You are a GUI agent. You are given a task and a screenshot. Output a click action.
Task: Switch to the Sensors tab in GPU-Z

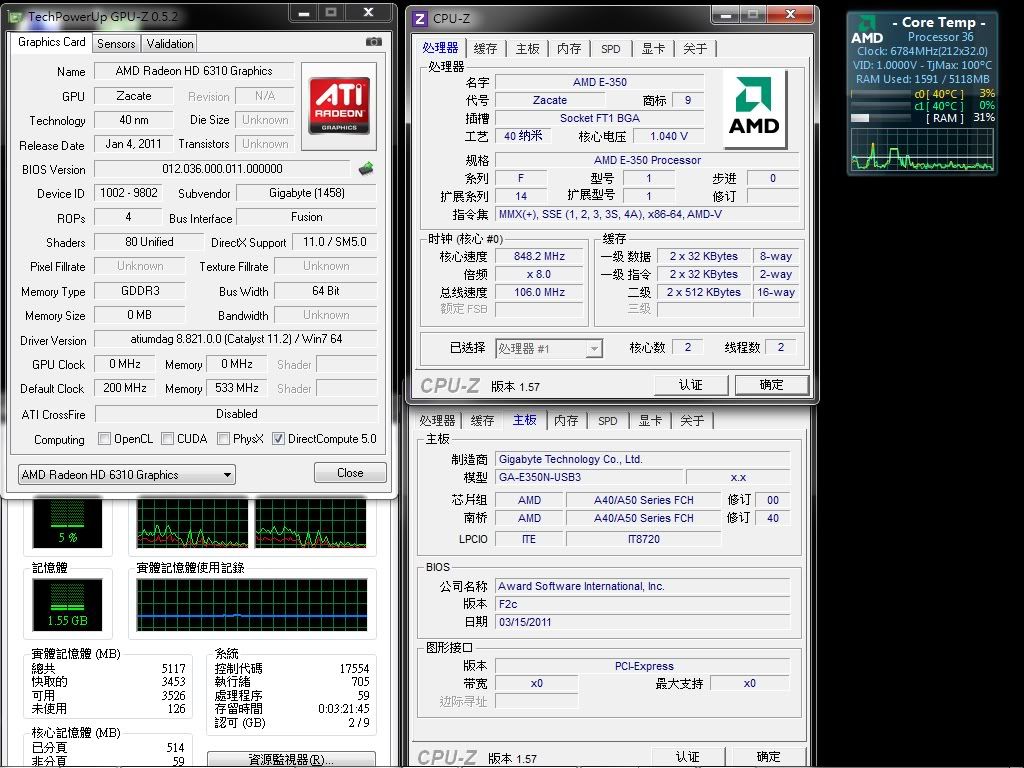[x=116, y=44]
